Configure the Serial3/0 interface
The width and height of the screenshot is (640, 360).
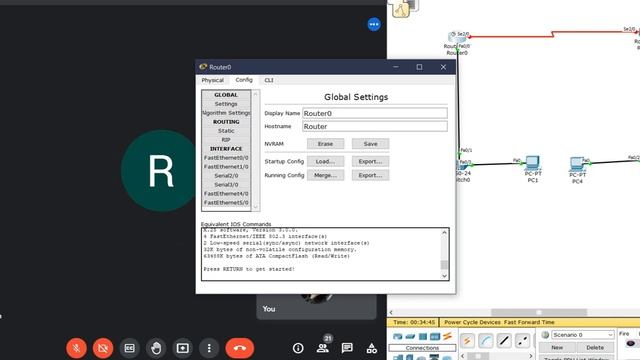(226, 184)
